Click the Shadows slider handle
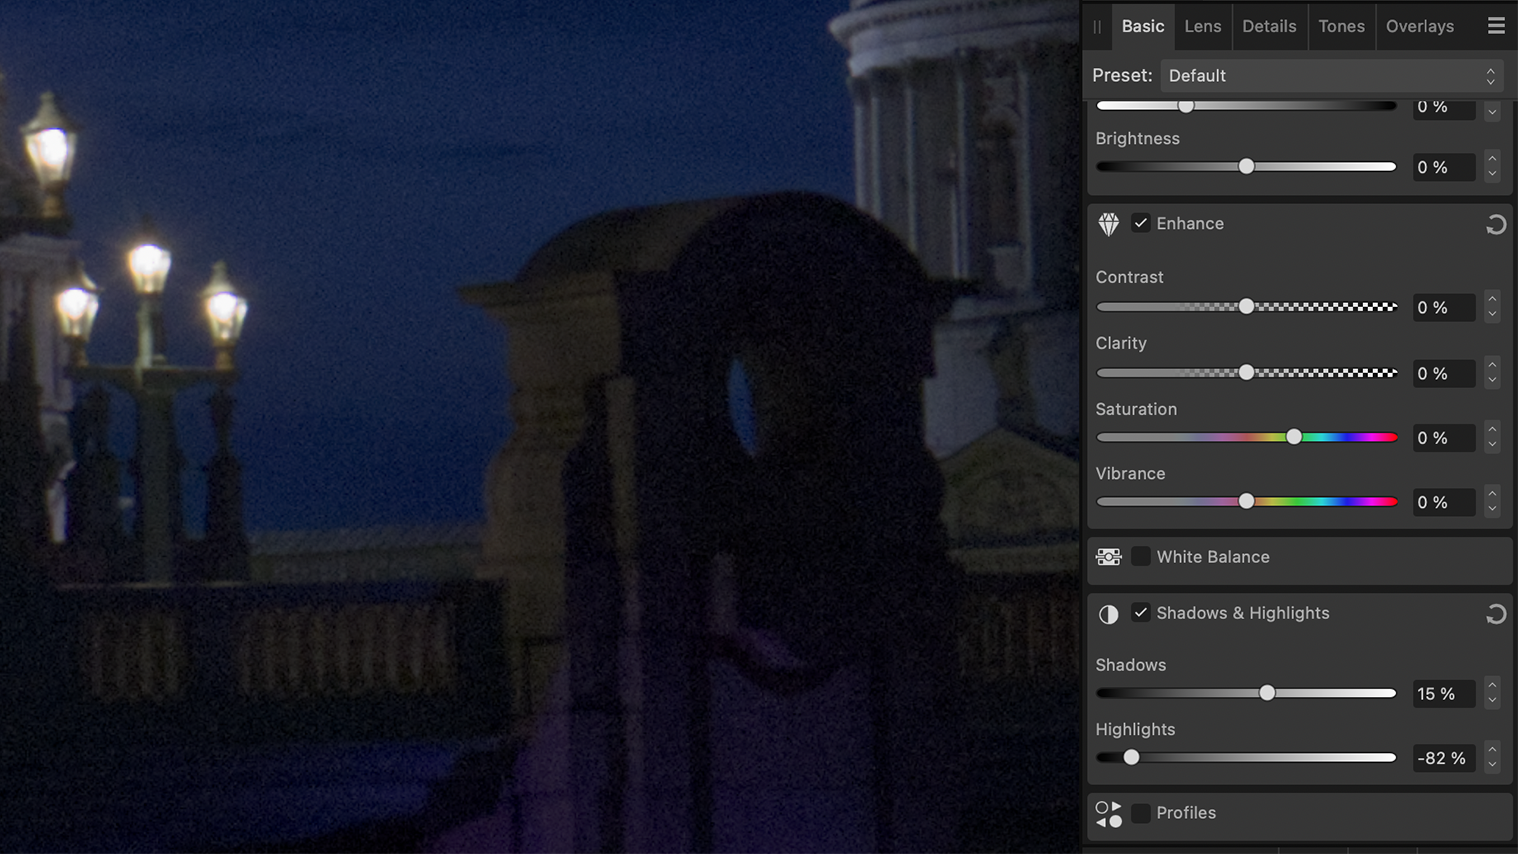1518x854 pixels. click(x=1267, y=693)
